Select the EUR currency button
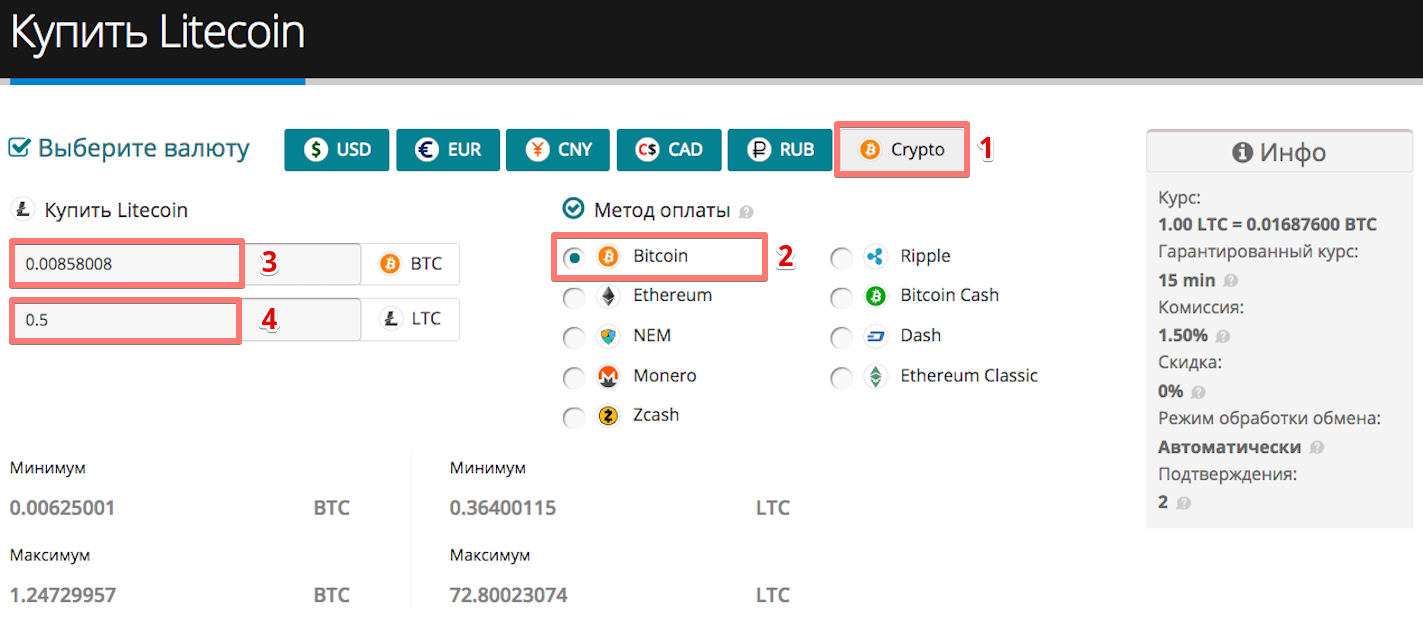 [448, 150]
